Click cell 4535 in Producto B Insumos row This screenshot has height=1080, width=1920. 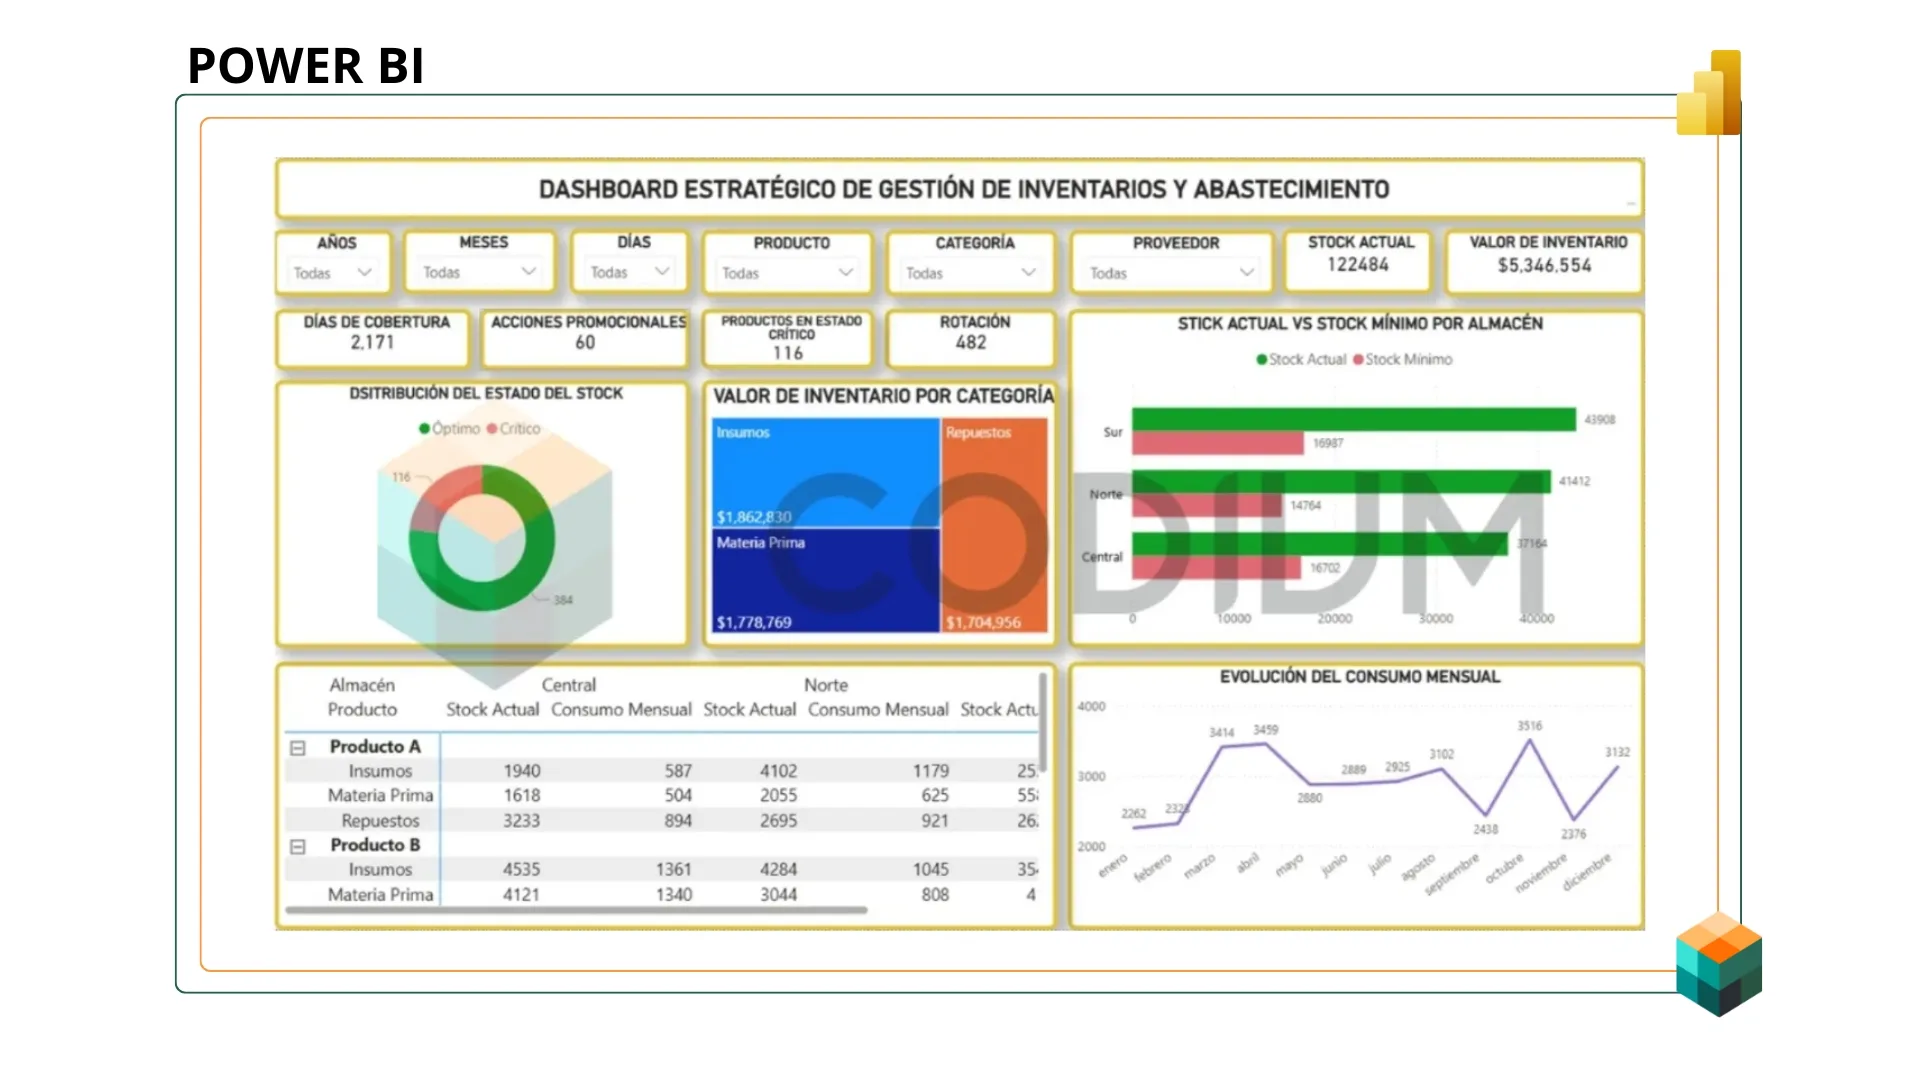pyautogui.click(x=521, y=870)
